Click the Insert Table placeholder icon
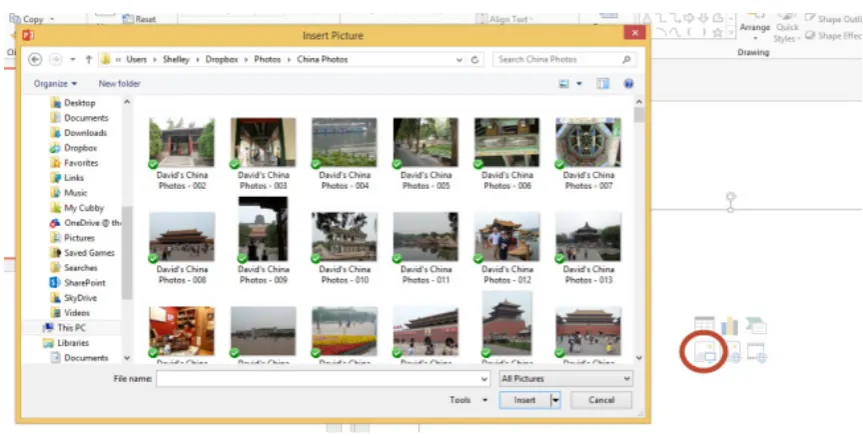Image resolution: width=863 pixels, height=438 pixels. pyautogui.click(x=704, y=325)
